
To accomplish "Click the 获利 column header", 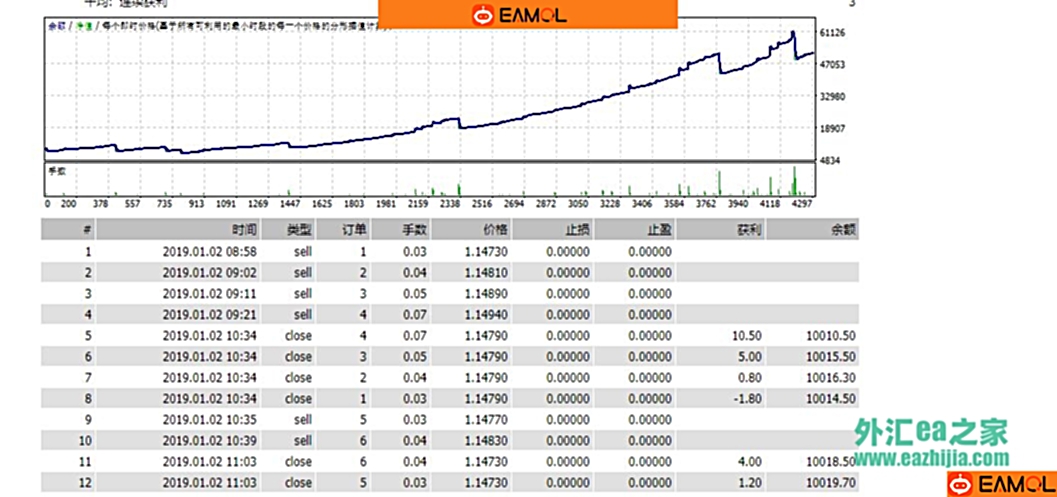I will (750, 230).
